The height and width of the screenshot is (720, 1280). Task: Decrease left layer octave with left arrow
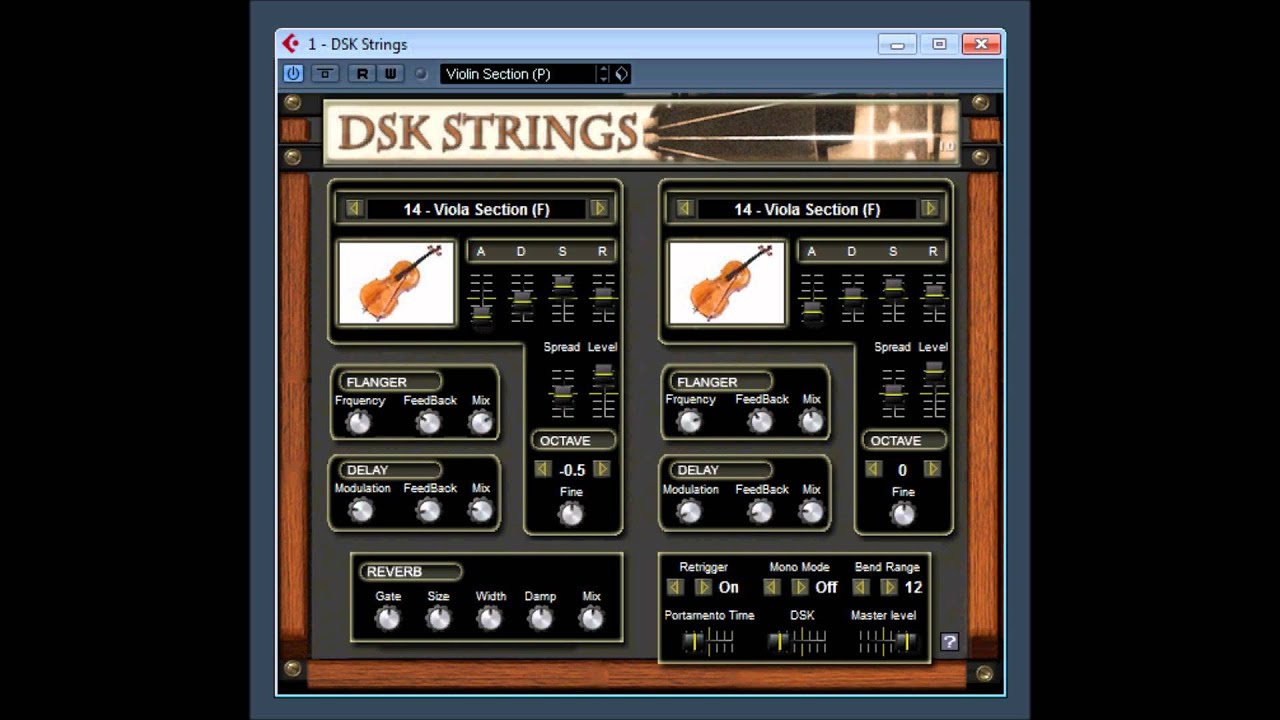(542, 469)
